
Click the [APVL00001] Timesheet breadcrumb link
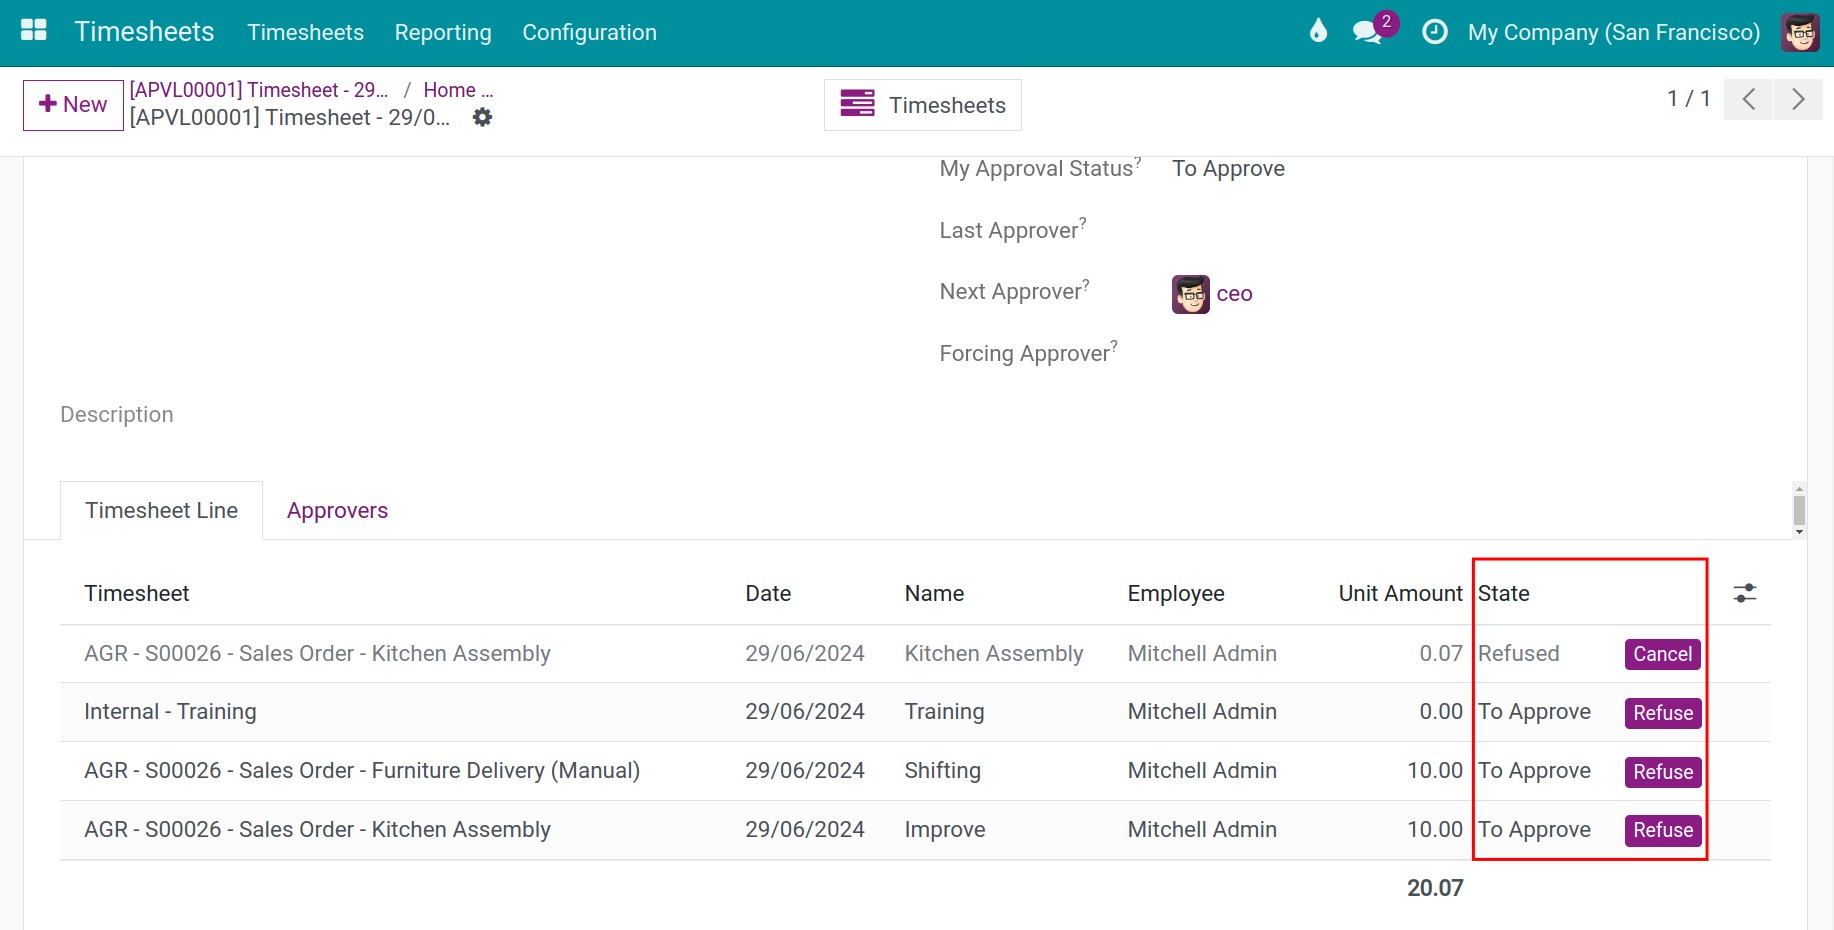coord(259,90)
